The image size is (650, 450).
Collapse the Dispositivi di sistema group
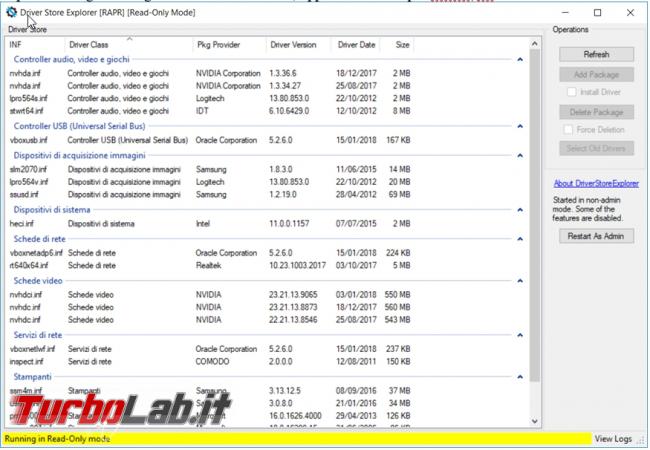click(x=520, y=210)
